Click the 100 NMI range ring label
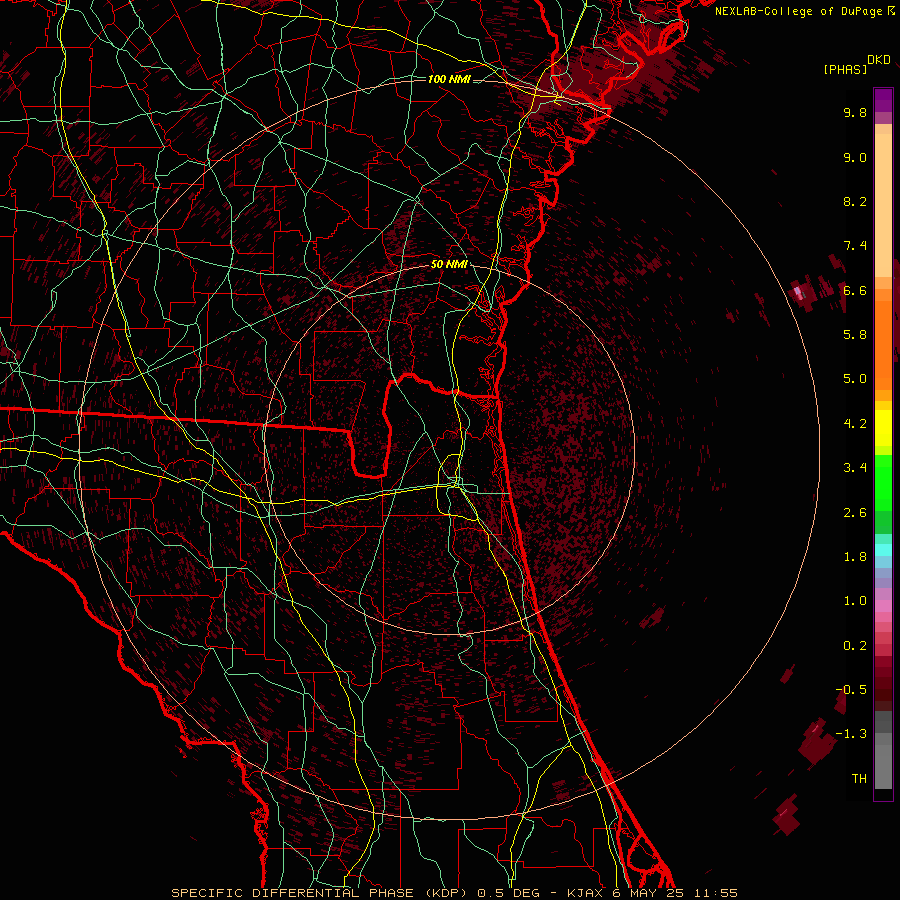The width and height of the screenshot is (900, 900). [x=449, y=79]
